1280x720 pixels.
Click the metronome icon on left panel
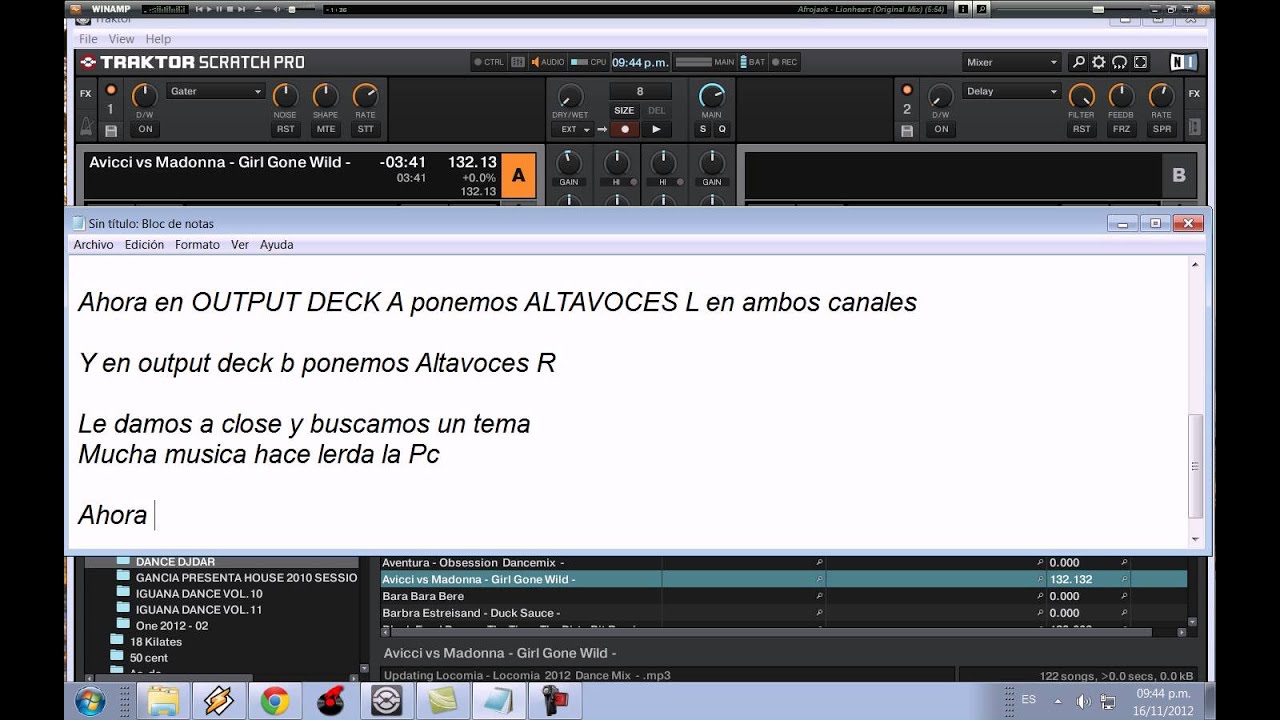87,127
